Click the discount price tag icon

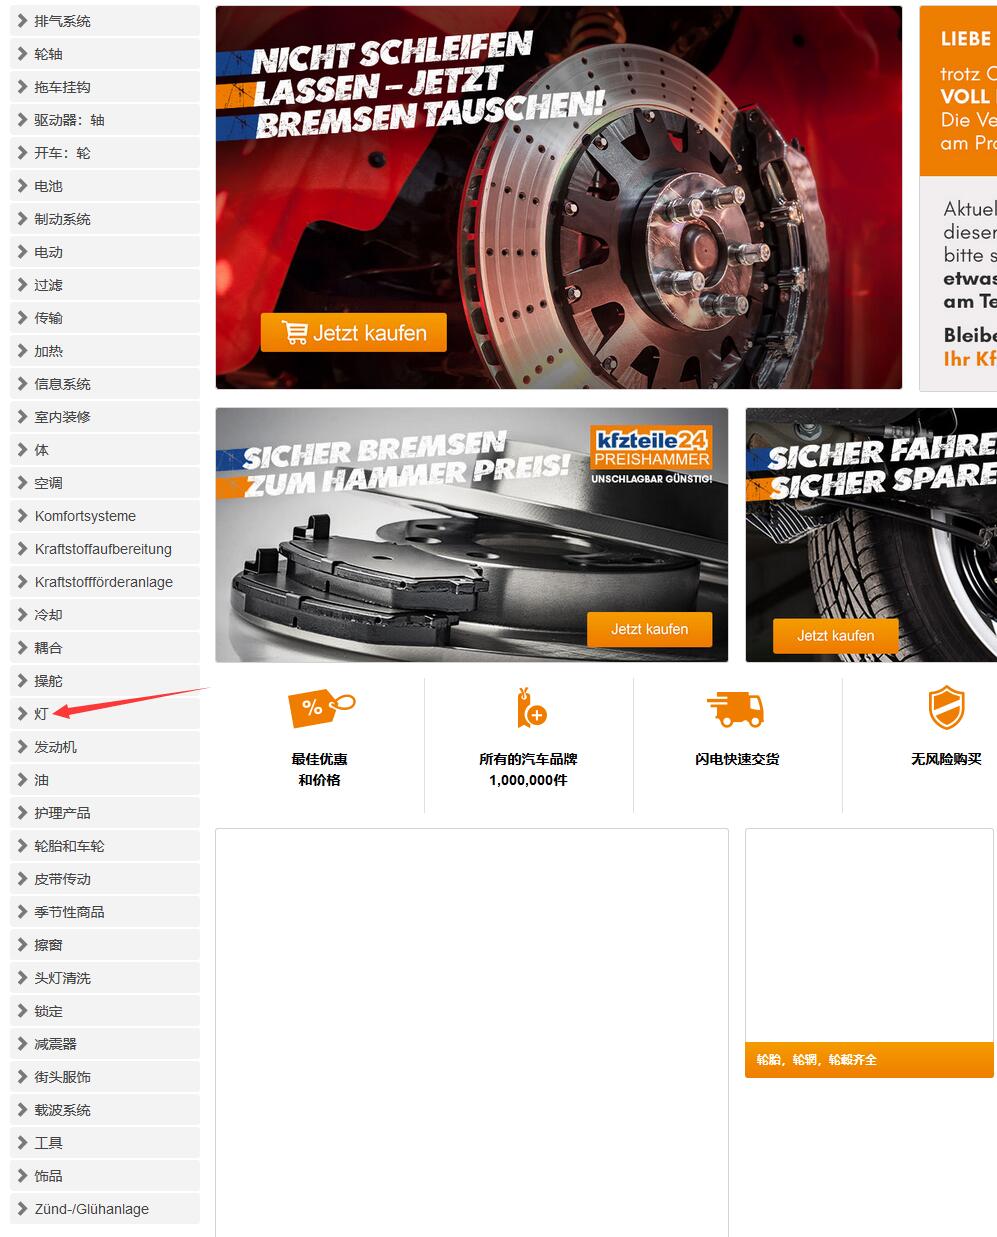click(321, 708)
